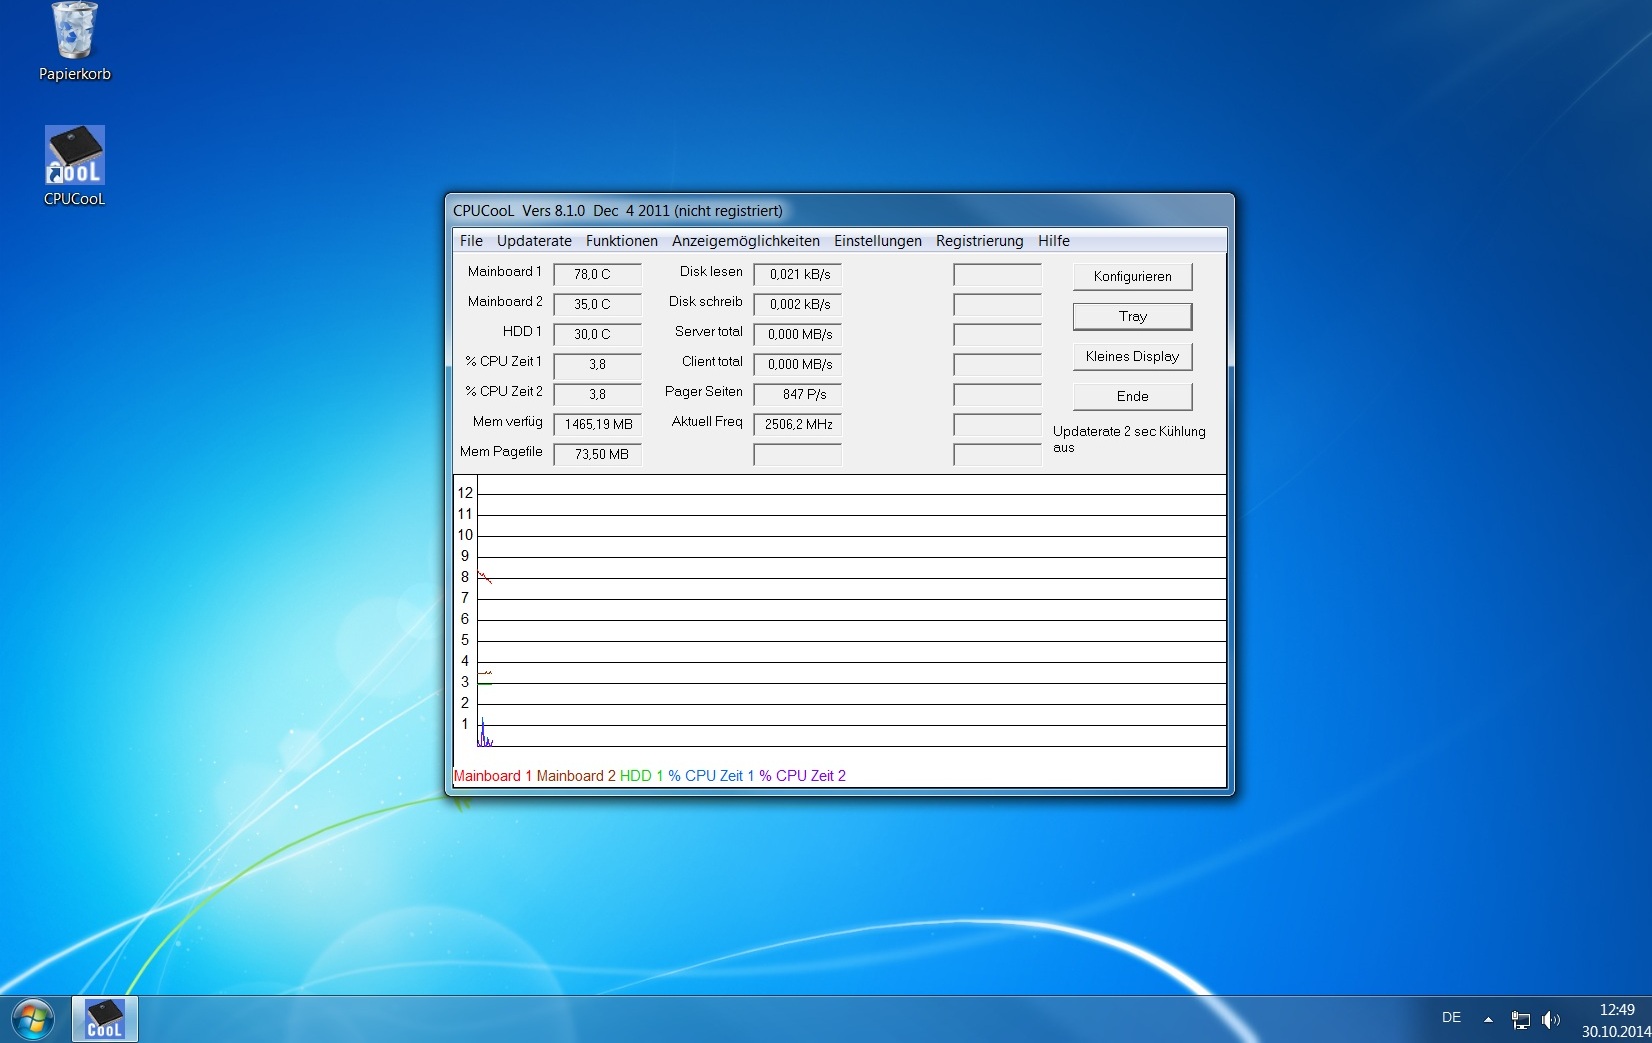Show hidden tray icons arrow

(x=1488, y=1020)
